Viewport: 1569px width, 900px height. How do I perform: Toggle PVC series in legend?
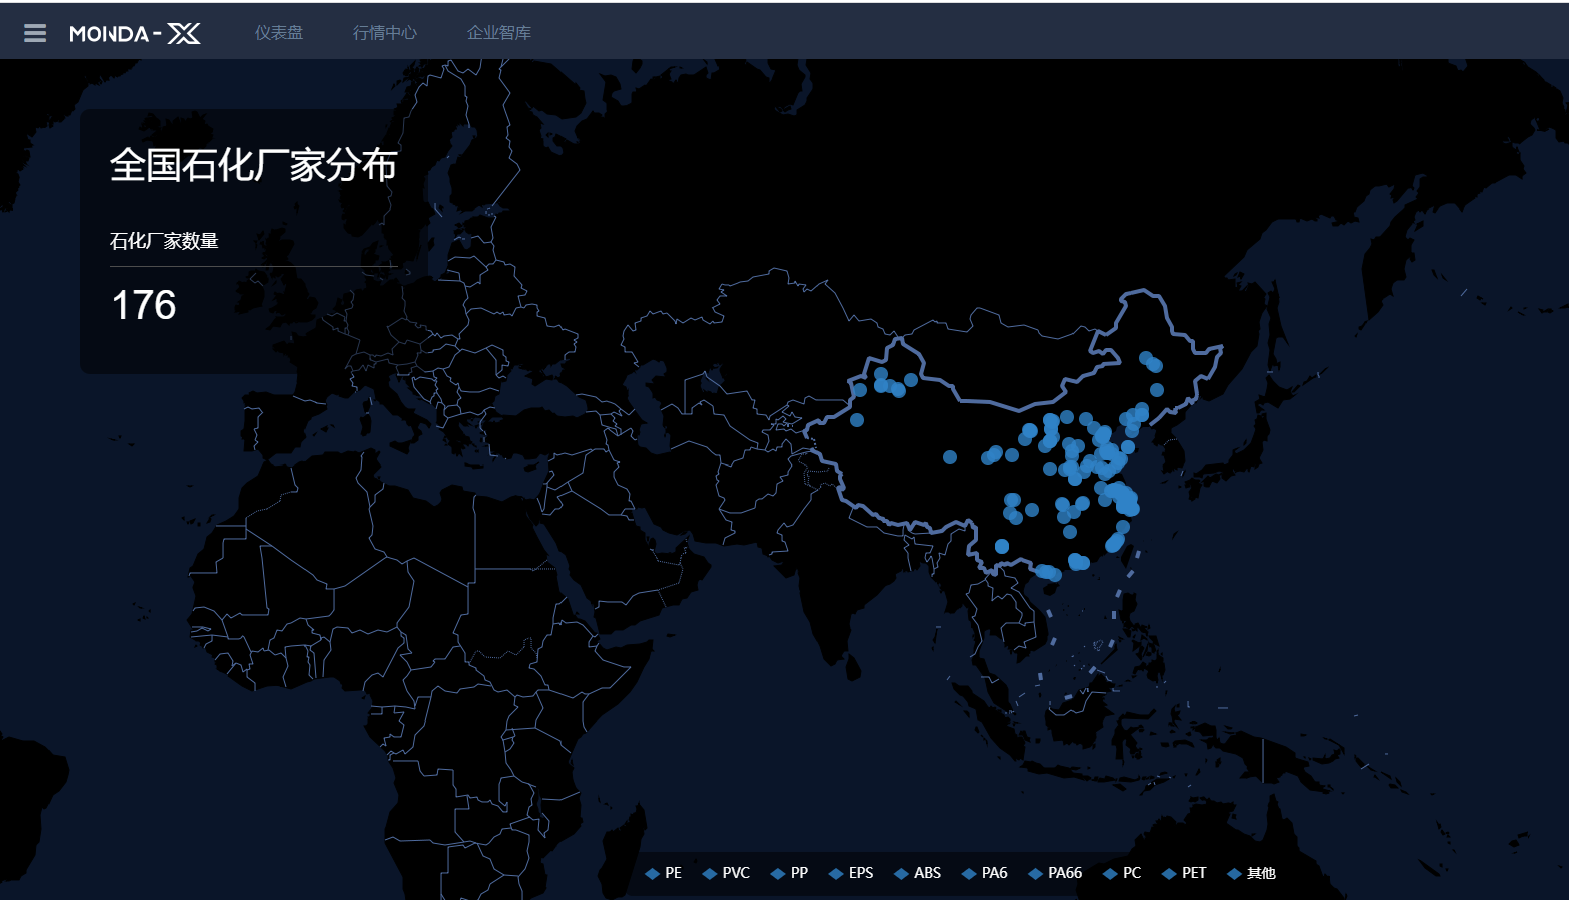[x=726, y=873]
